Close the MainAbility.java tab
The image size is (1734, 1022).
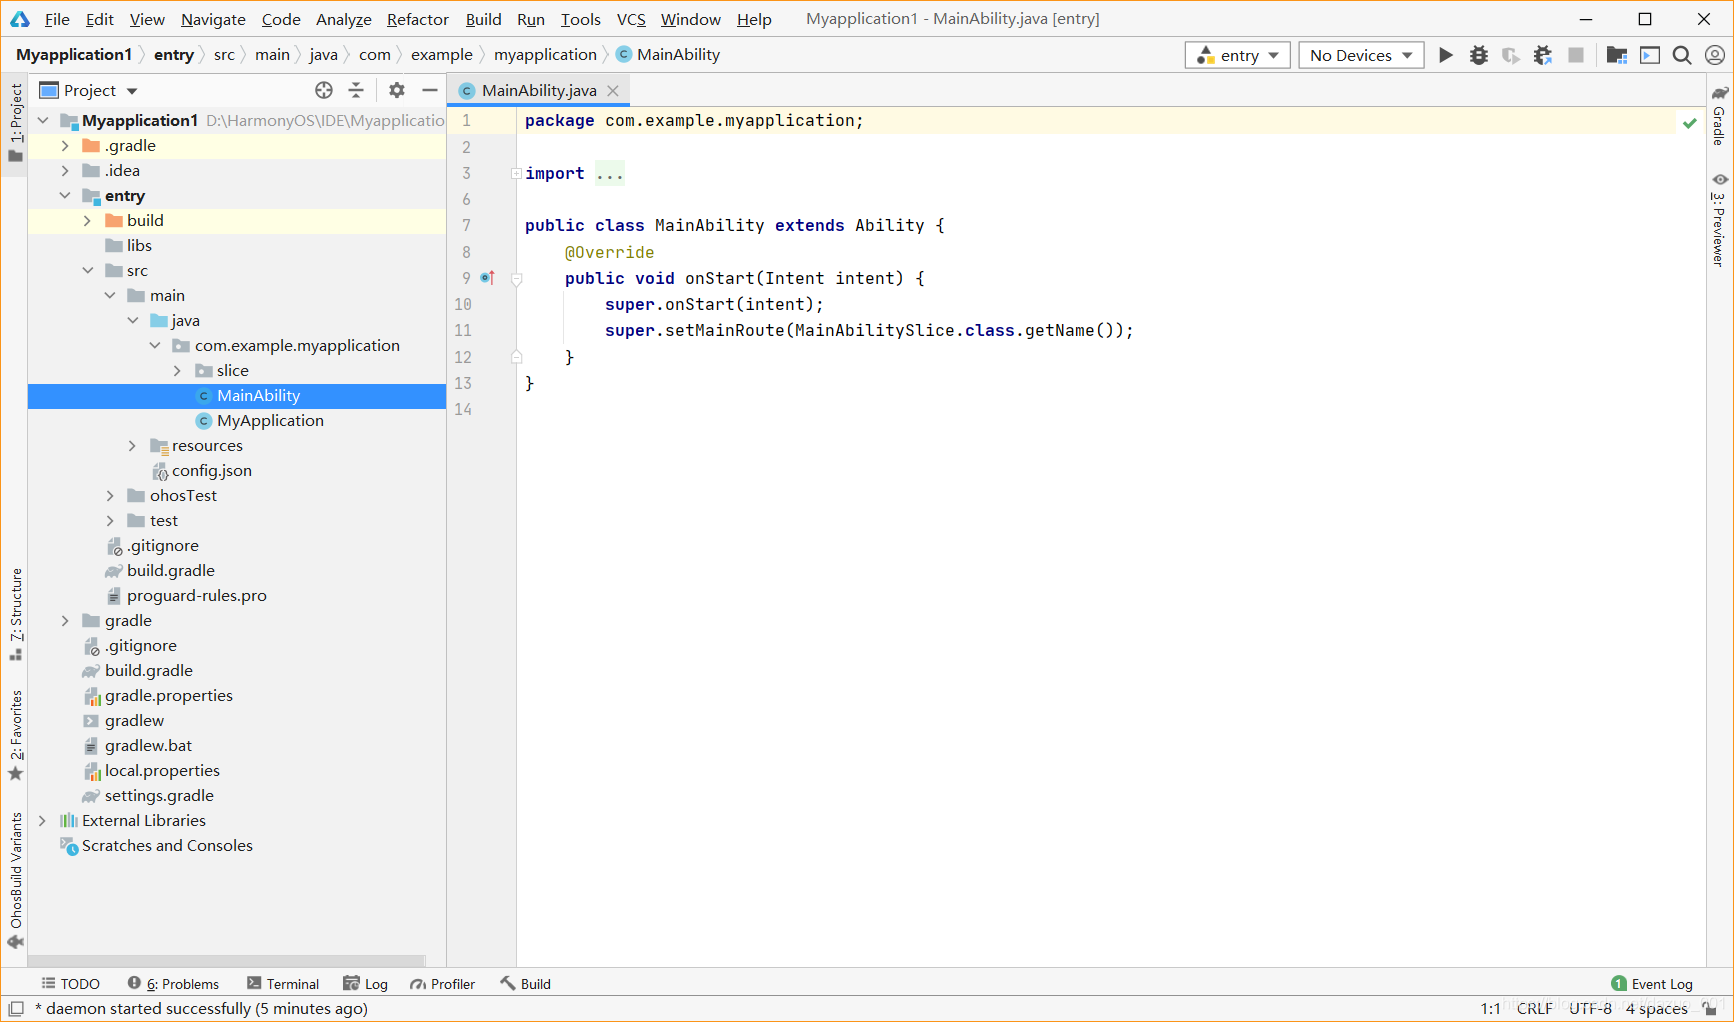click(613, 91)
